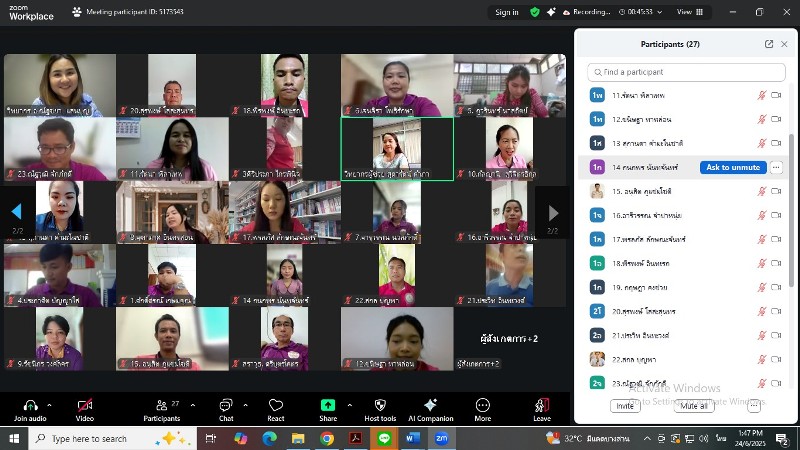Open Adobe Acrobat from taskbar

(x=356, y=438)
